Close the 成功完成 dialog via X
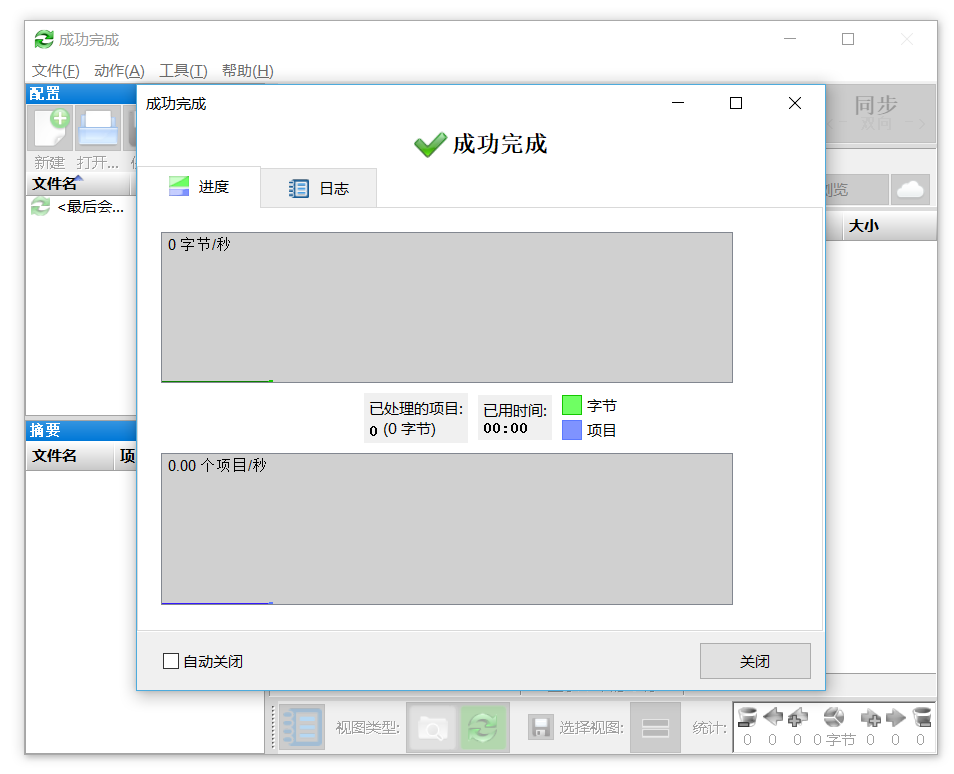Image resolution: width=954 pixels, height=774 pixels. tap(795, 103)
